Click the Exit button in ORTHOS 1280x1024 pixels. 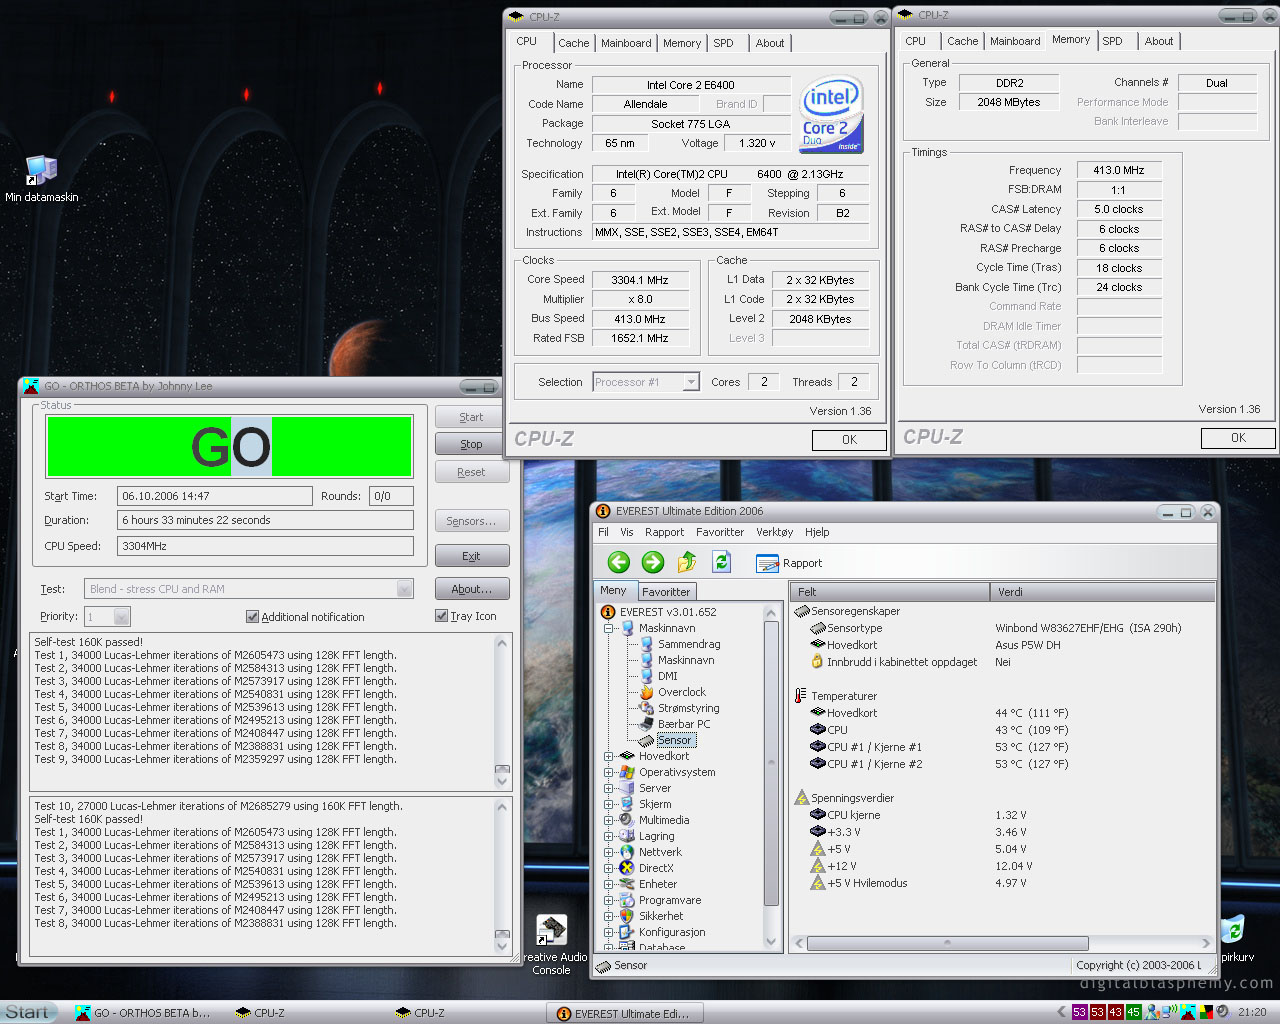[471, 556]
